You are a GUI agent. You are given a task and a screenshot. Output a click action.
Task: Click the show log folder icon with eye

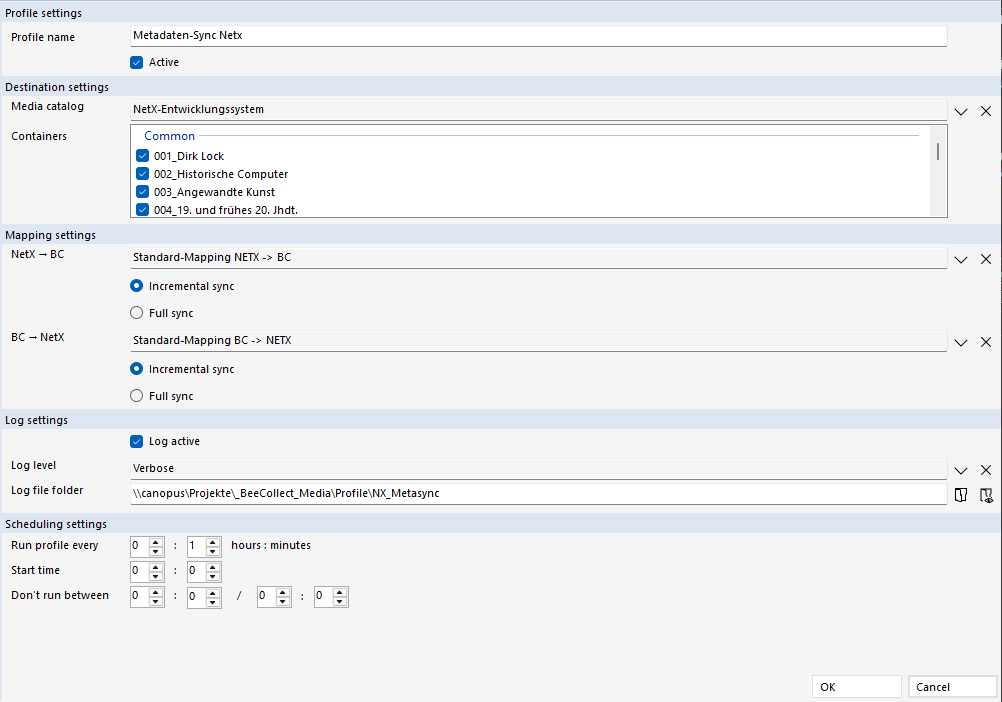[x=986, y=494]
